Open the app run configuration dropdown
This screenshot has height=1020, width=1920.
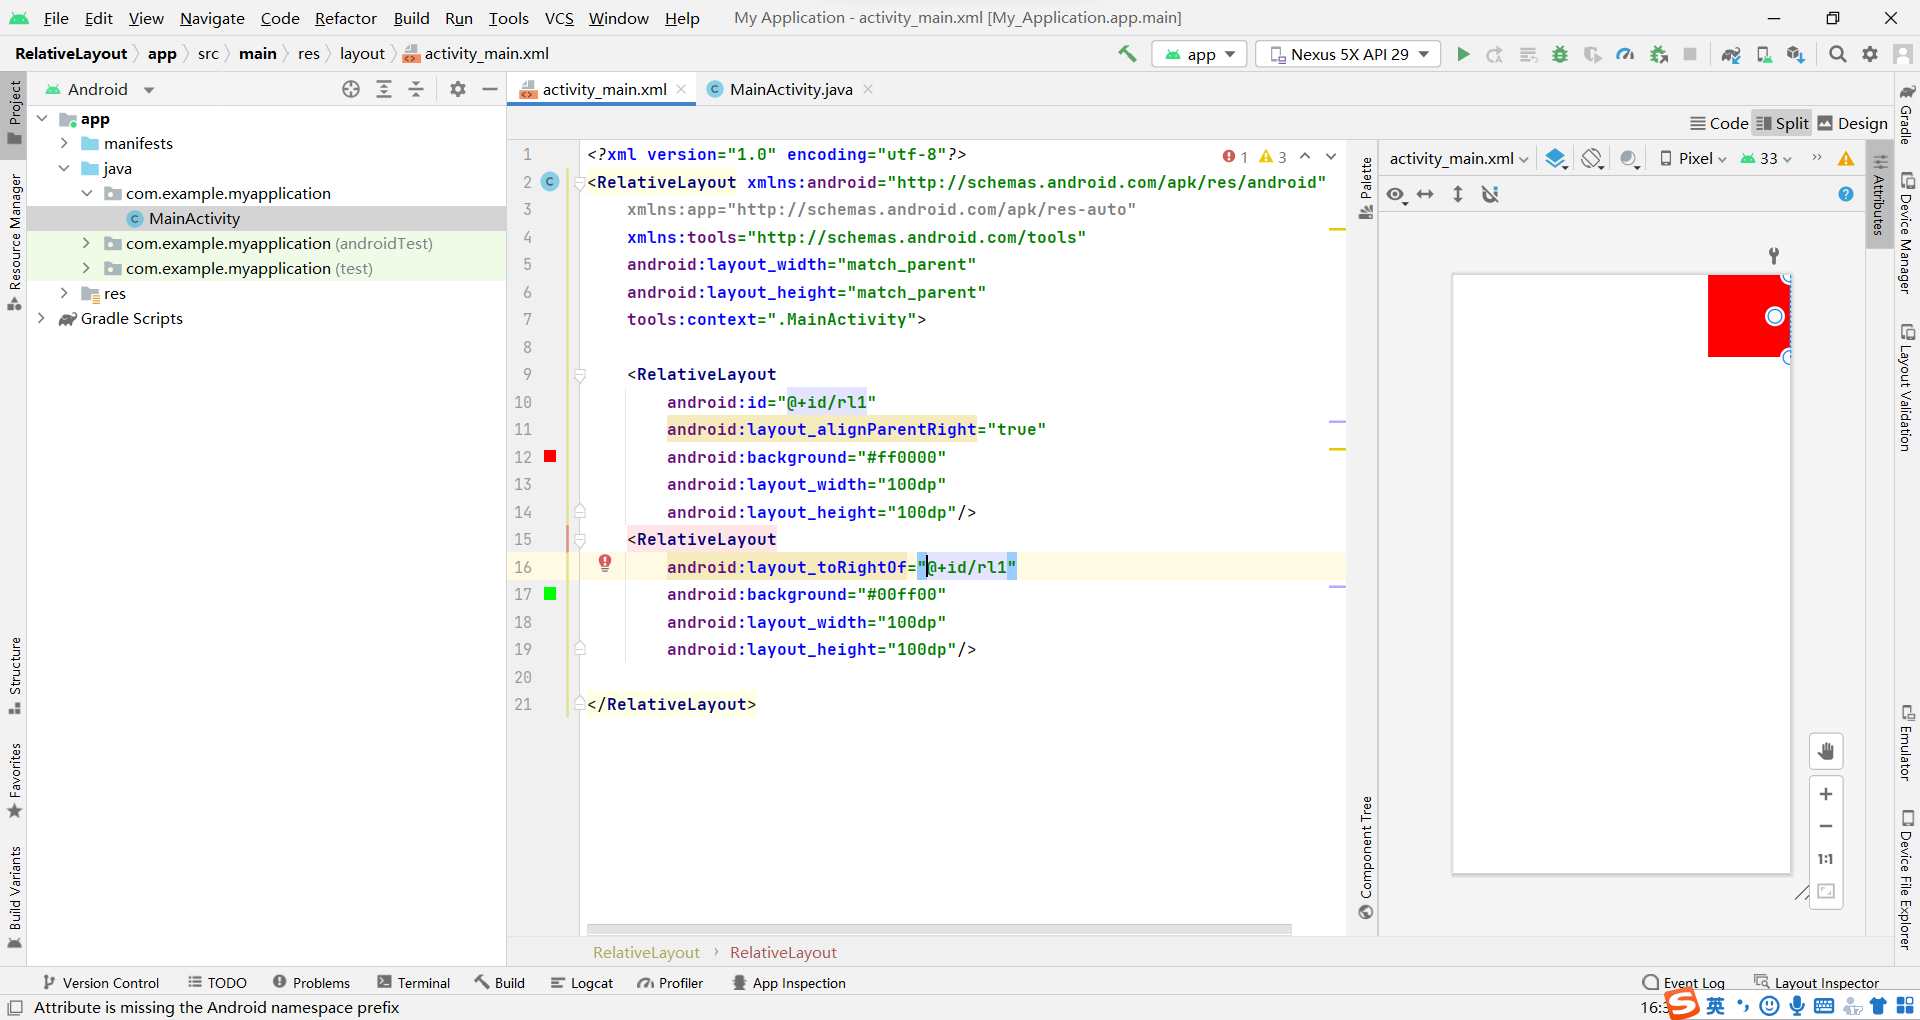click(x=1198, y=54)
